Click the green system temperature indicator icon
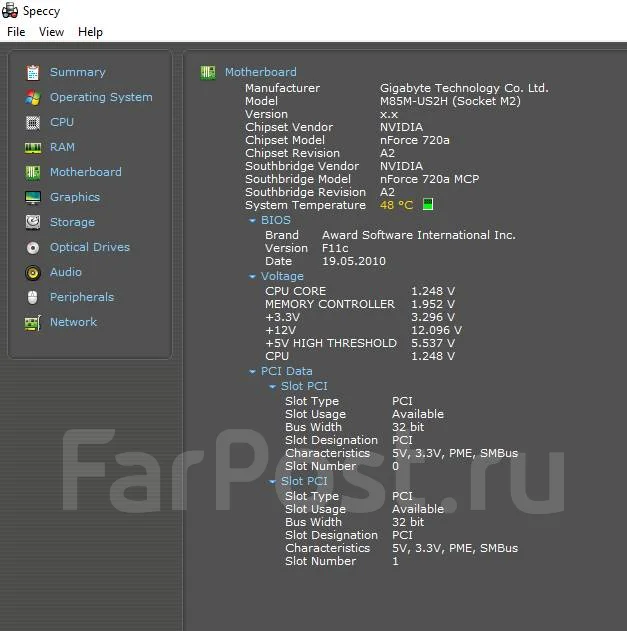Image resolution: width=627 pixels, height=631 pixels. point(428,204)
